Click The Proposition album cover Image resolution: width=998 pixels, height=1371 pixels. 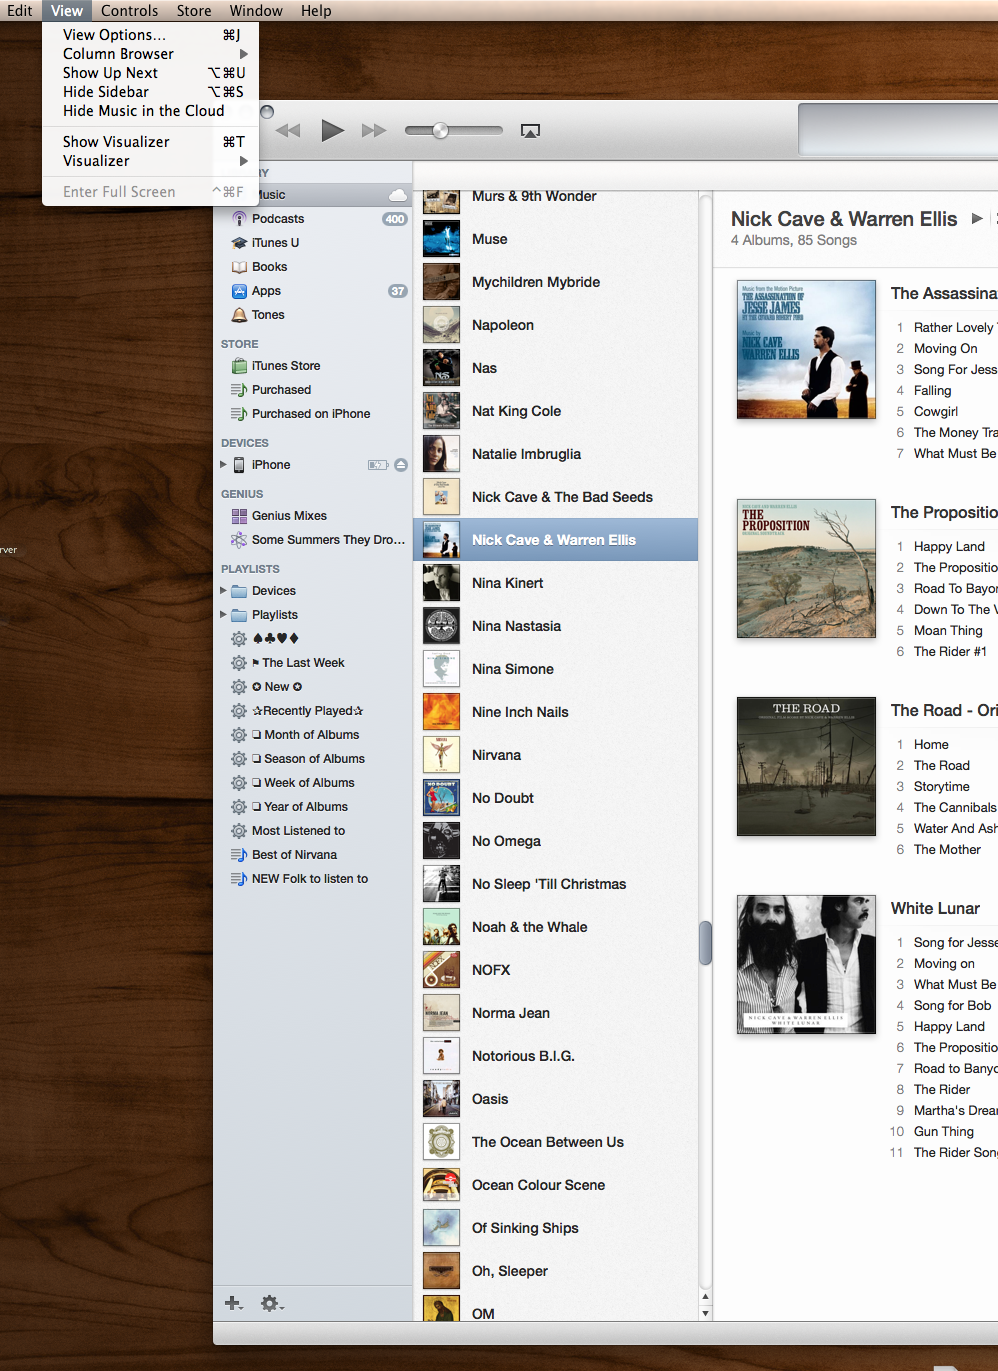pyautogui.click(x=806, y=568)
